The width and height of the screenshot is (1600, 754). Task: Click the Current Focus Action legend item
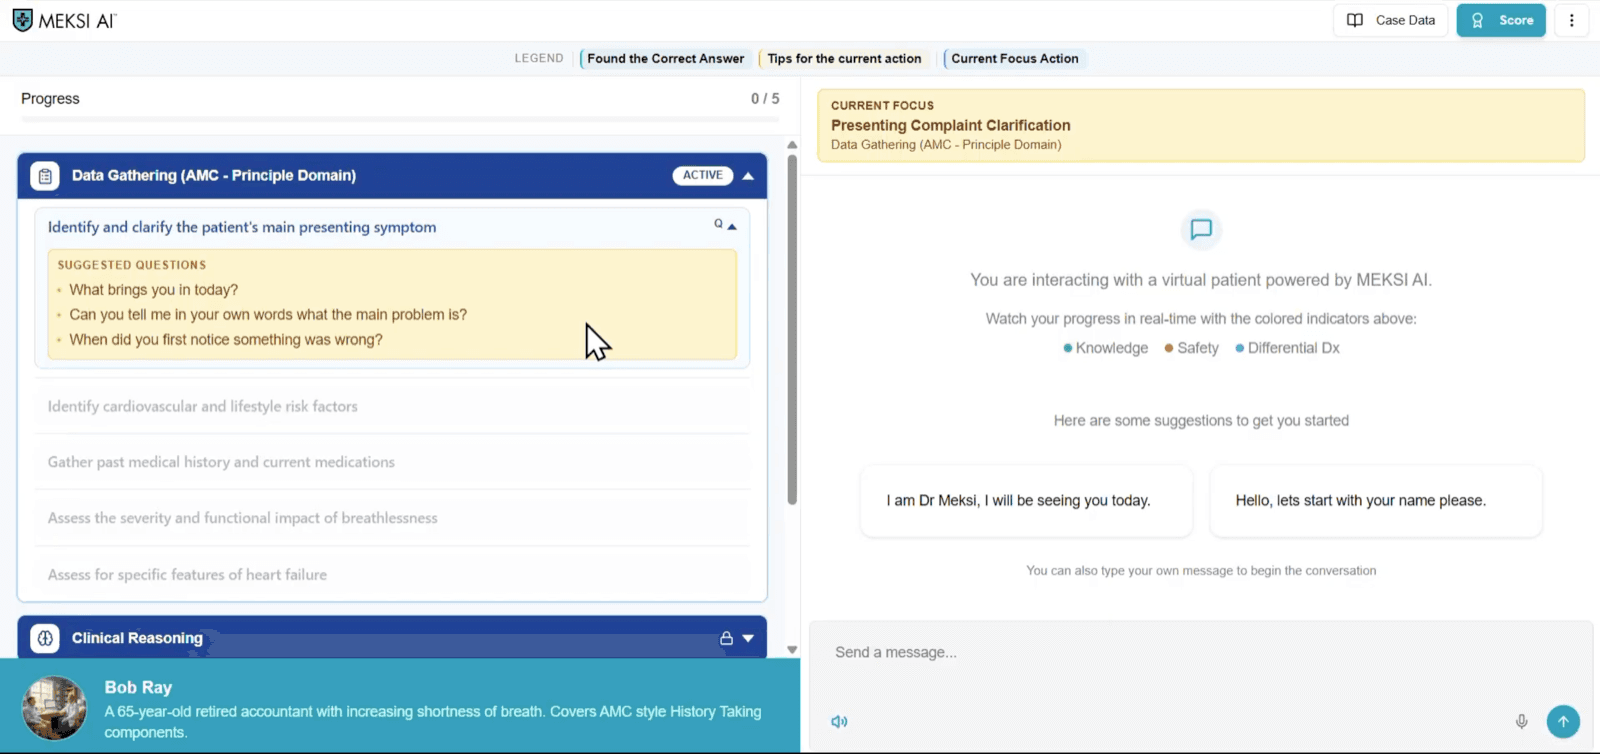1014,59
